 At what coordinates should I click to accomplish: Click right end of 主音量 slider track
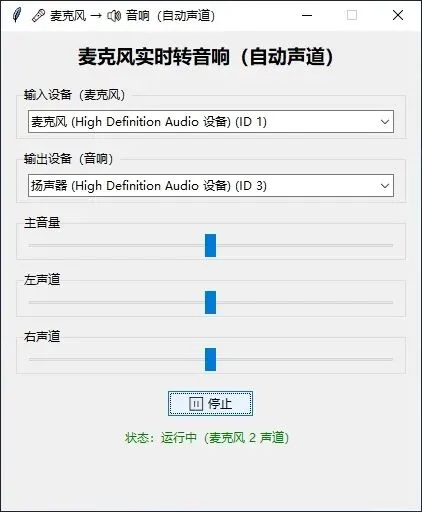click(389, 245)
